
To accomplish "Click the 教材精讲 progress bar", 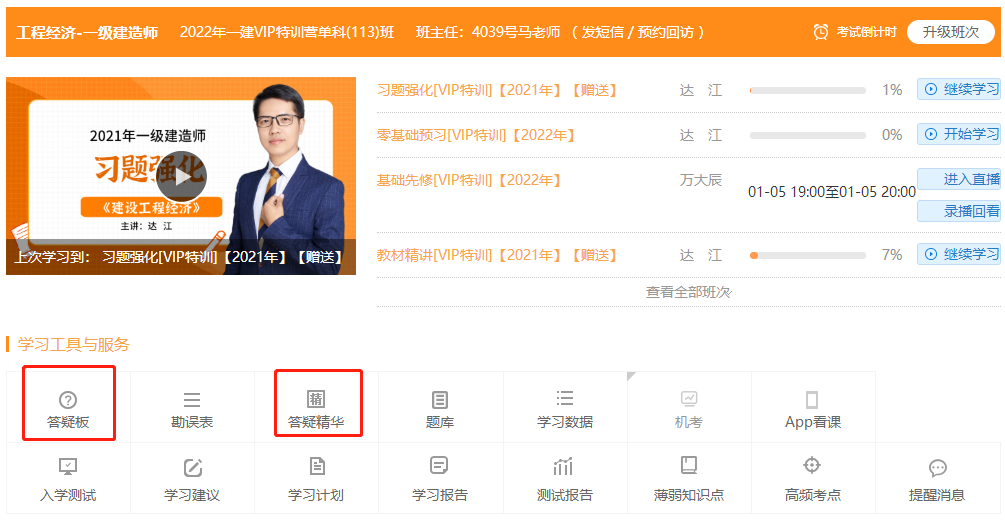I will click(807, 255).
